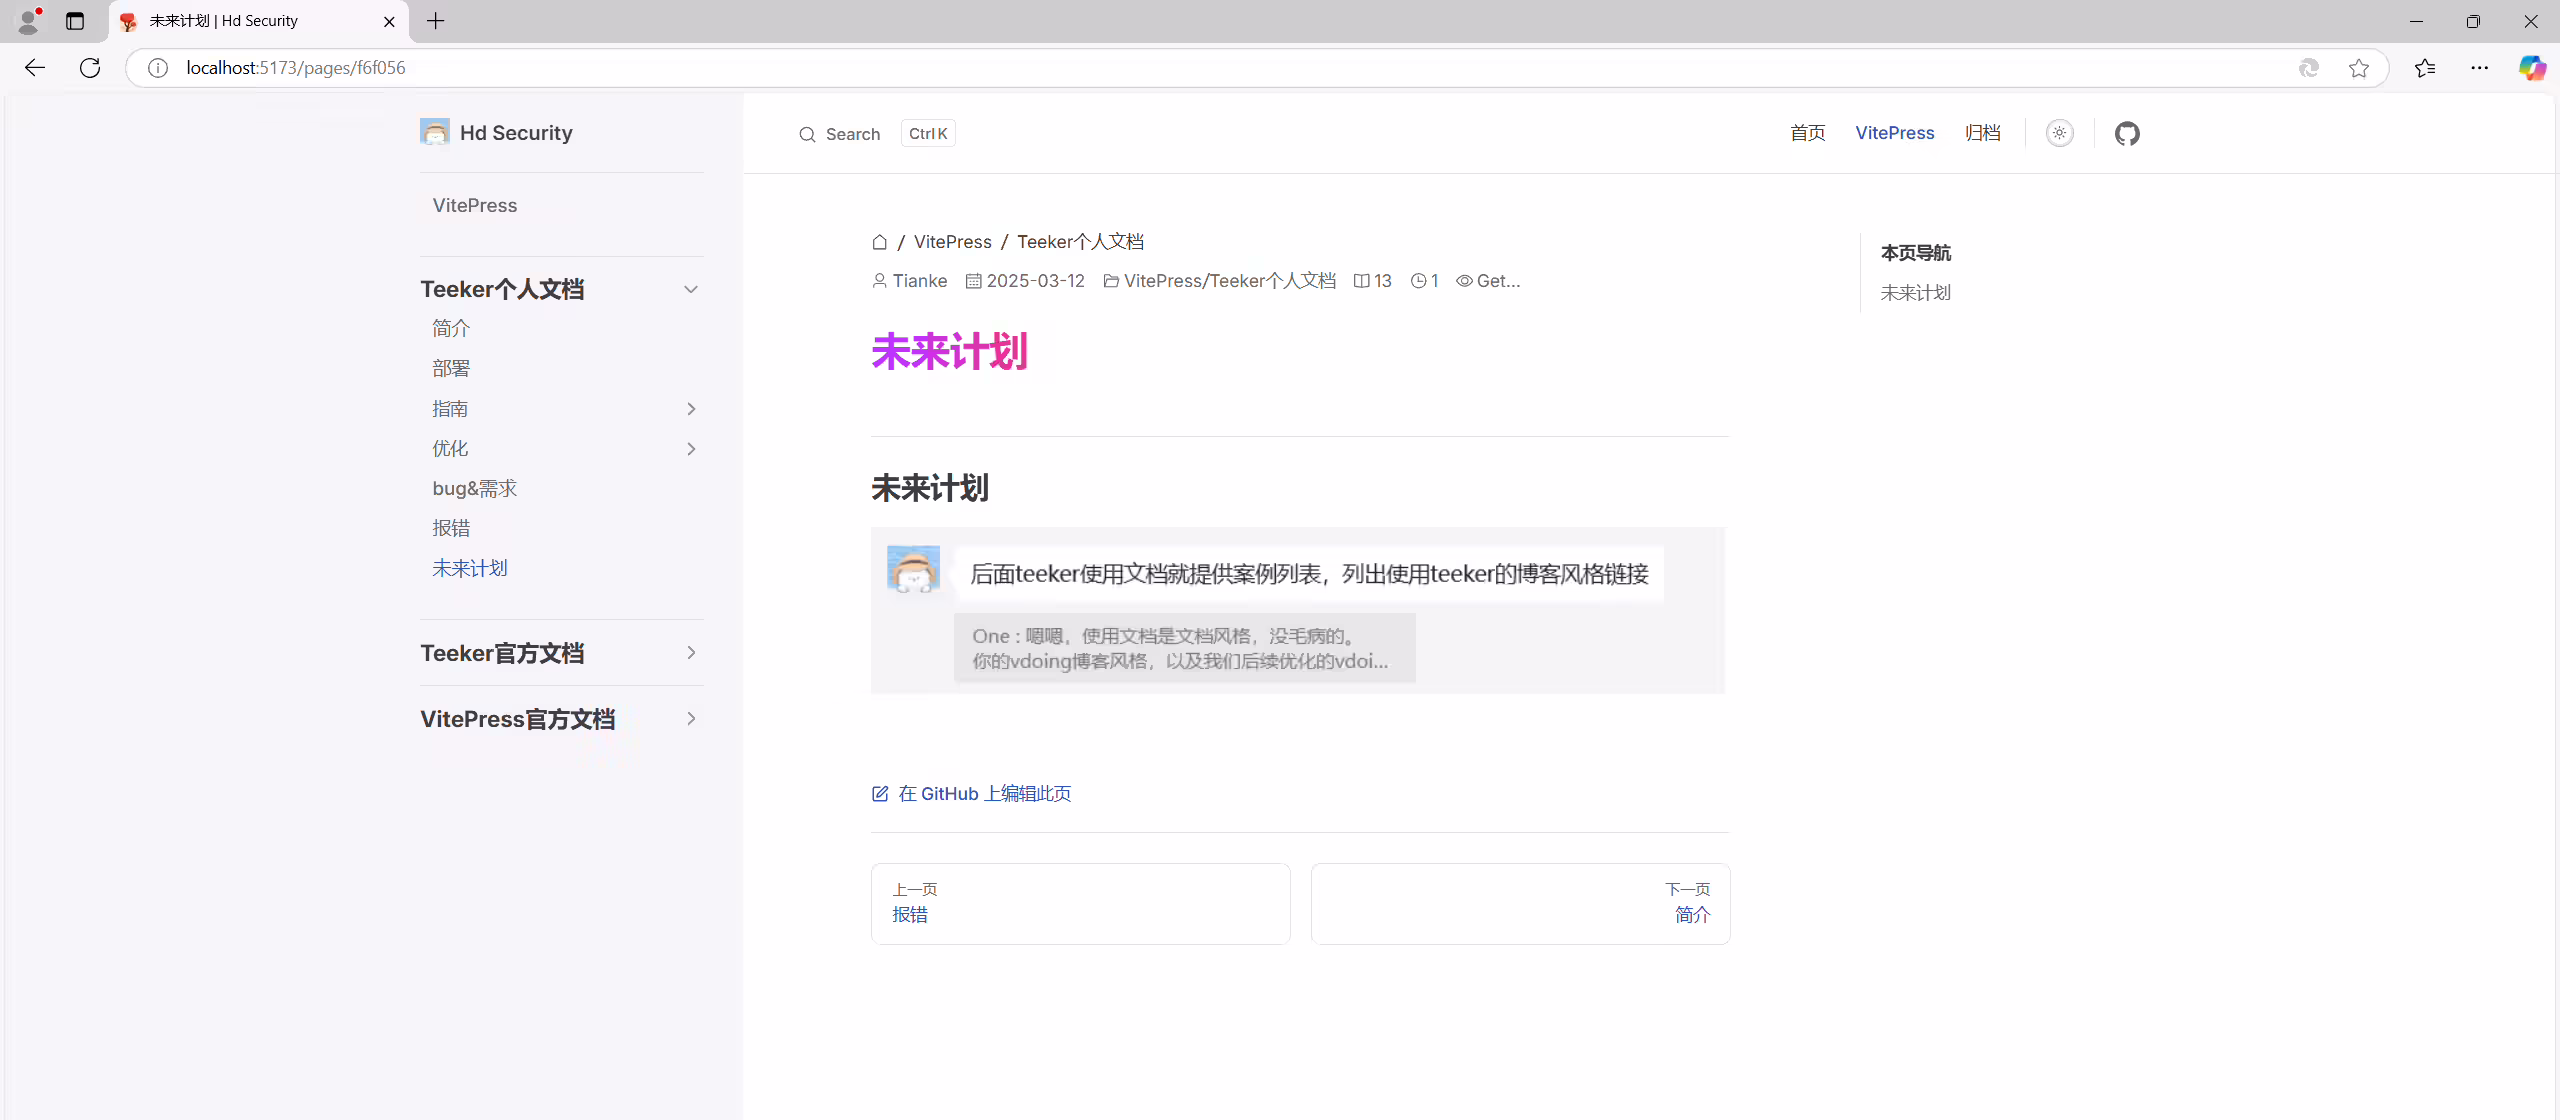The height and width of the screenshot is (1120, 2560).
Task: Go back with the browser back arrow
Action: 35,67
